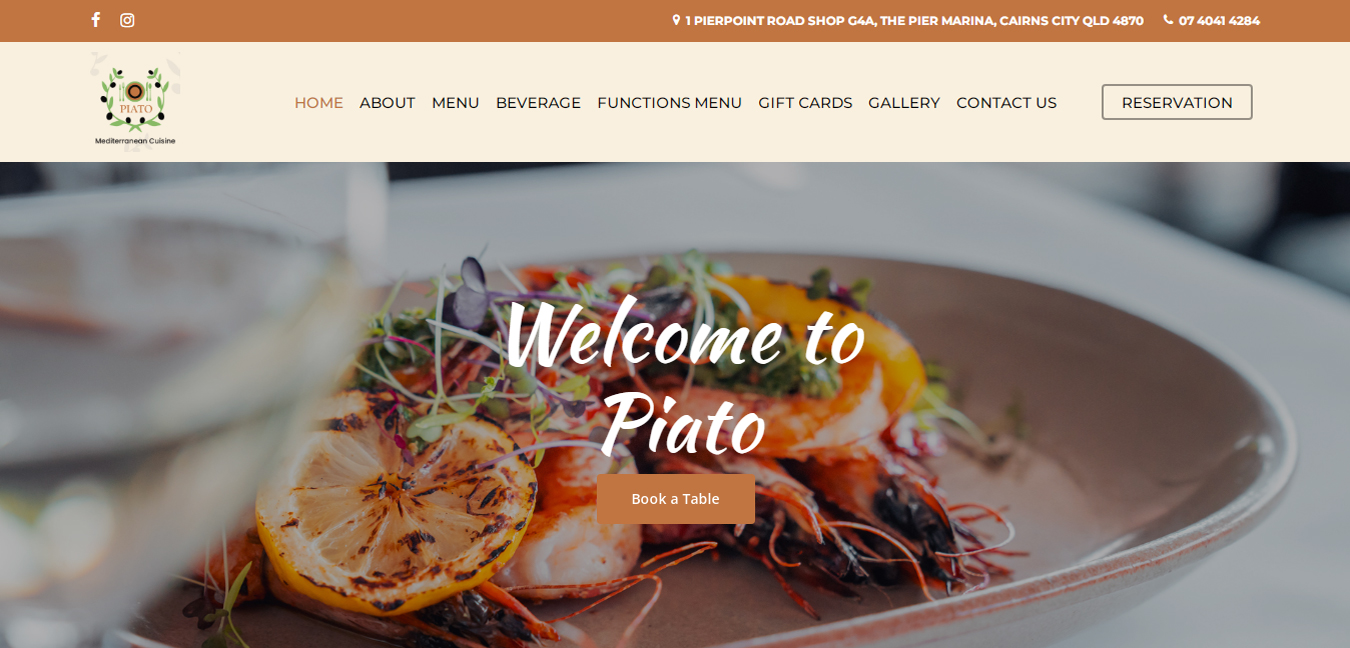The image size is (1350, 648).
Task: Click the phone handset icon
Action: pyautogui.click(x=1168, y=20)
